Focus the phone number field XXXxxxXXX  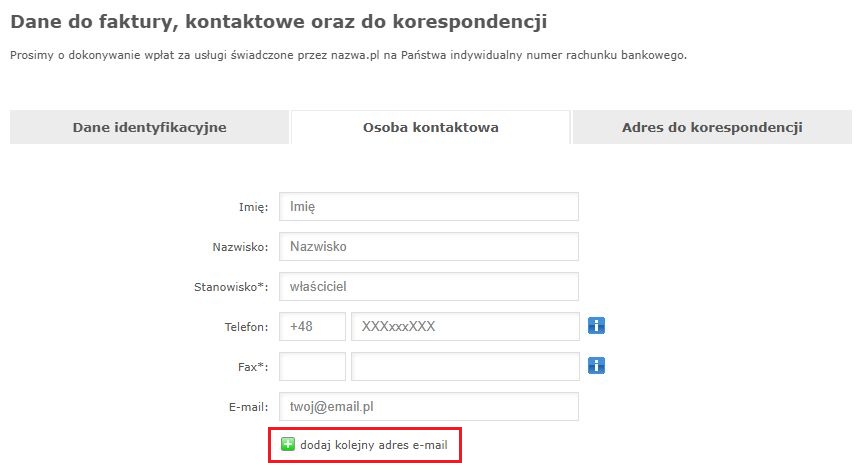pyautogui.click(x=465, y=326)
